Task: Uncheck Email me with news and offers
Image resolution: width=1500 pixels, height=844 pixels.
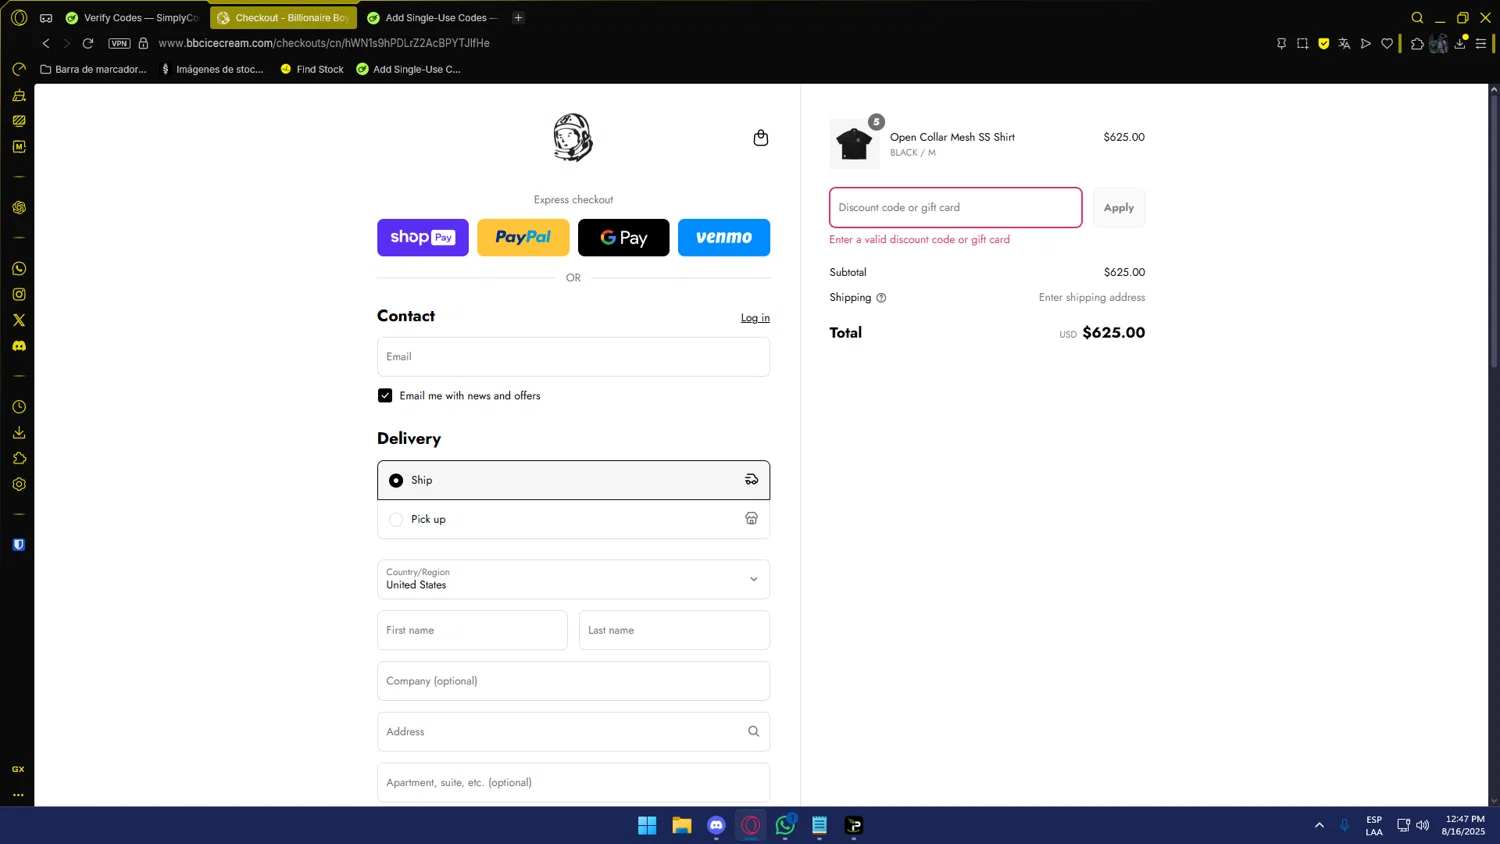Action: pos(385,396)
